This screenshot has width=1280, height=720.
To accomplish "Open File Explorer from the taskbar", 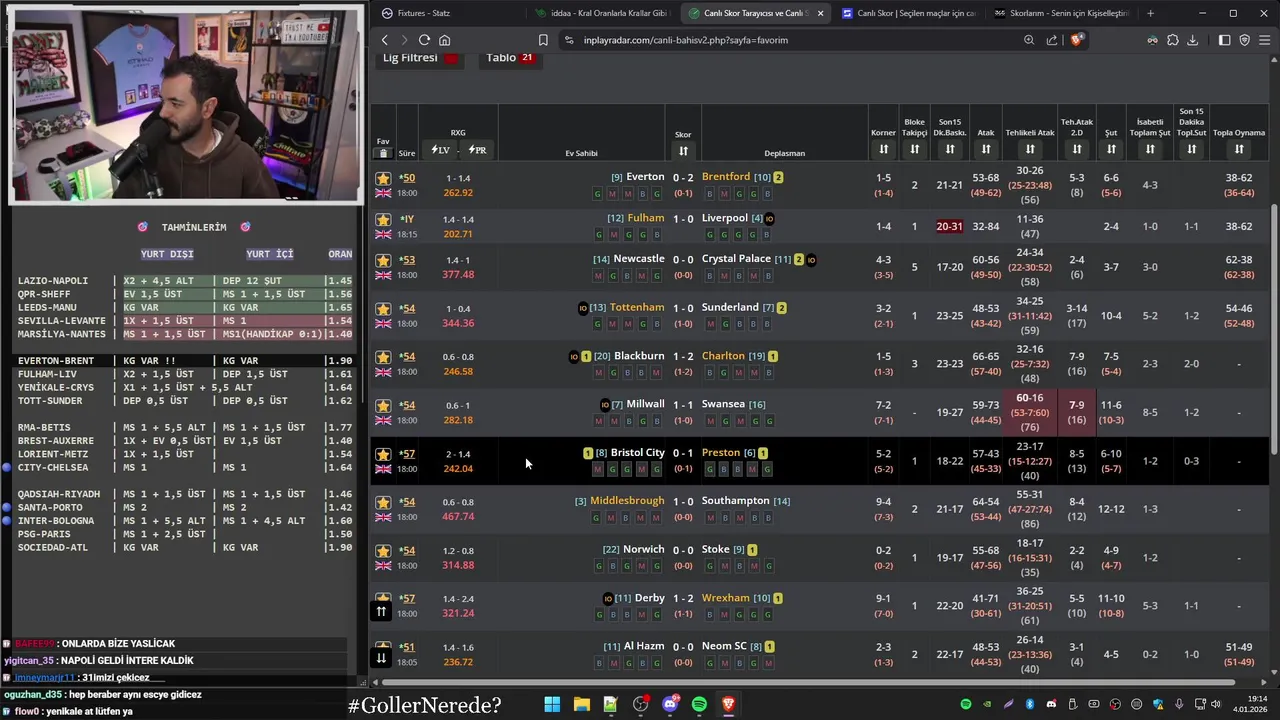I will coord(581,704).
